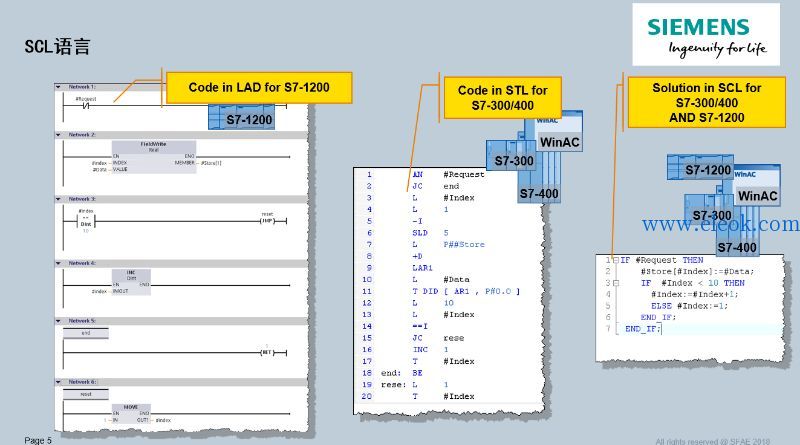The height and width of the screenshot is (445, 800).
Task: Select STL line 18 'end: BE'
Action: pyautogui.click(x=402, y=373)
